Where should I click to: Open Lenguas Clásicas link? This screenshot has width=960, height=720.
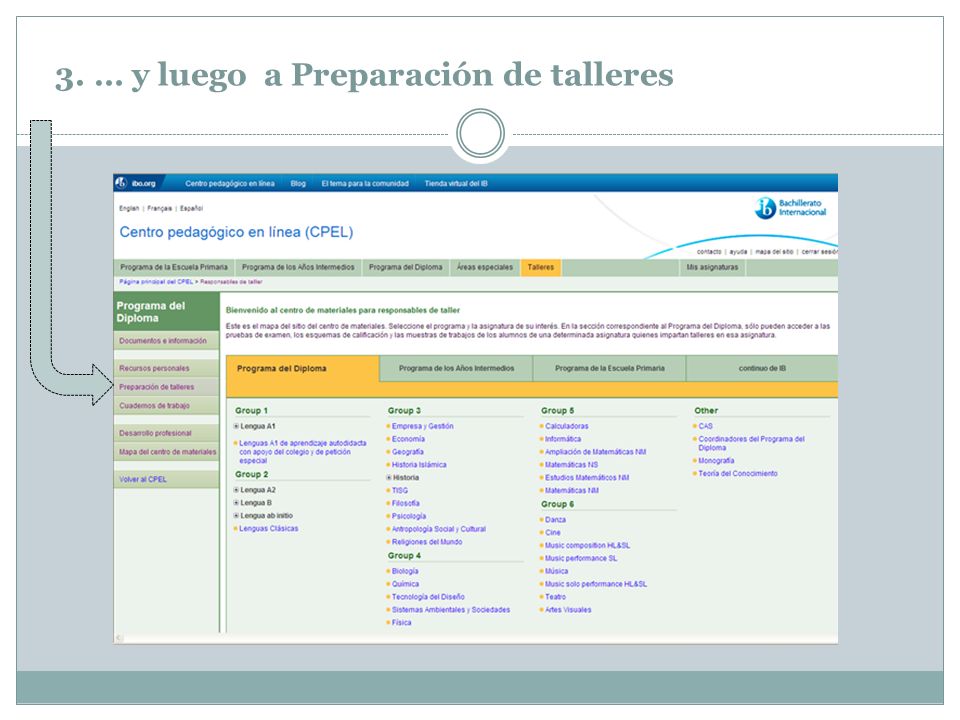click(269, 528)
